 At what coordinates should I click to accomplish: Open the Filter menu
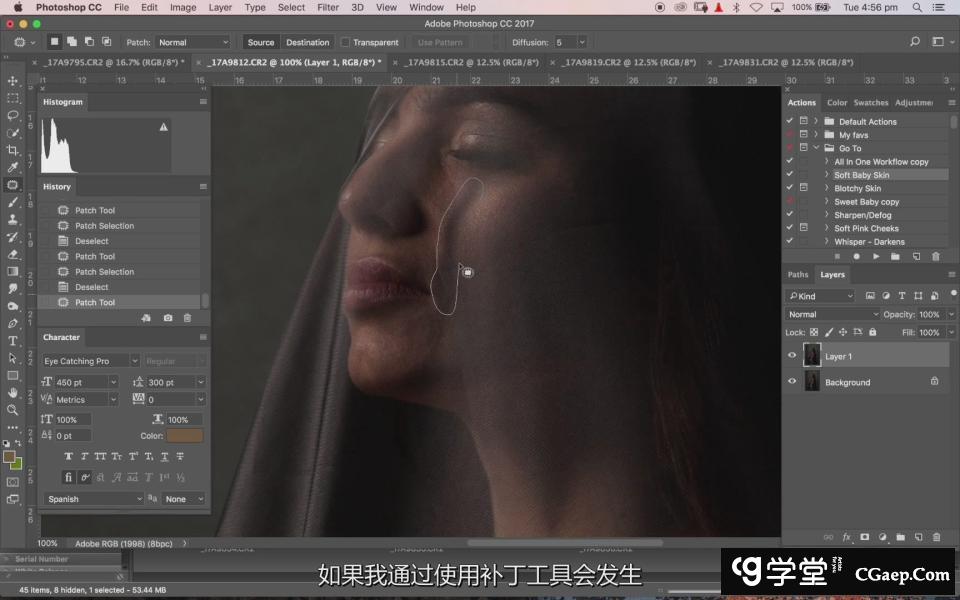point(327,7)
